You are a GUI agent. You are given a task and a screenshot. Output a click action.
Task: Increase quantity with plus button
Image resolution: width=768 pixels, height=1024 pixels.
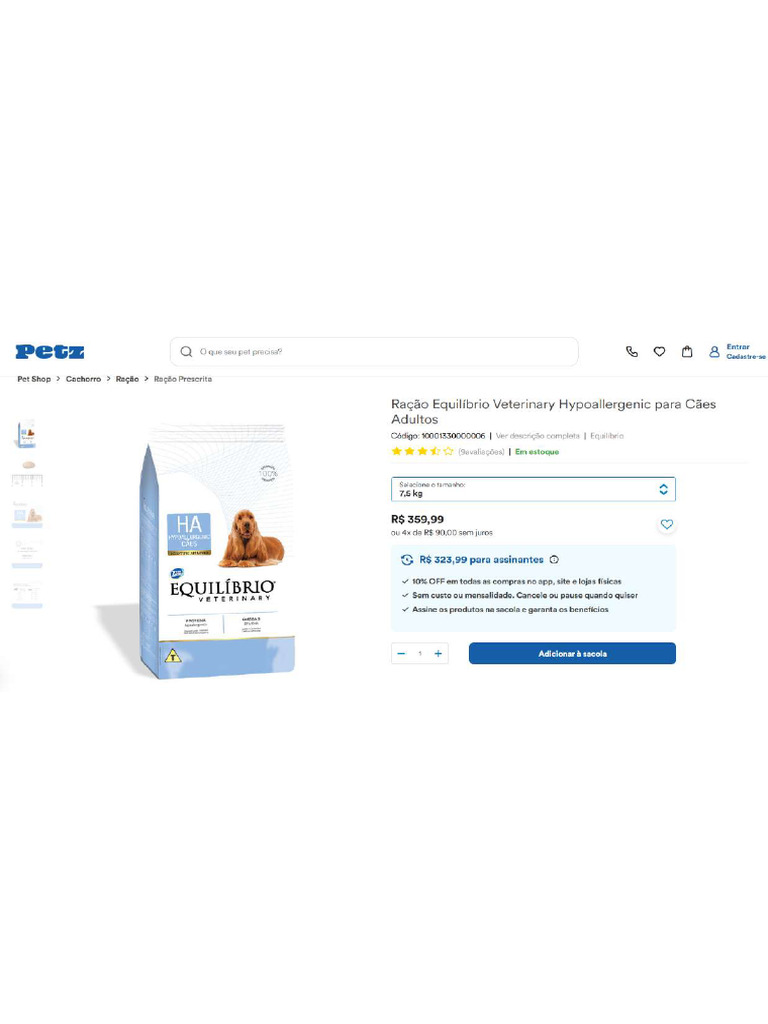438,653
